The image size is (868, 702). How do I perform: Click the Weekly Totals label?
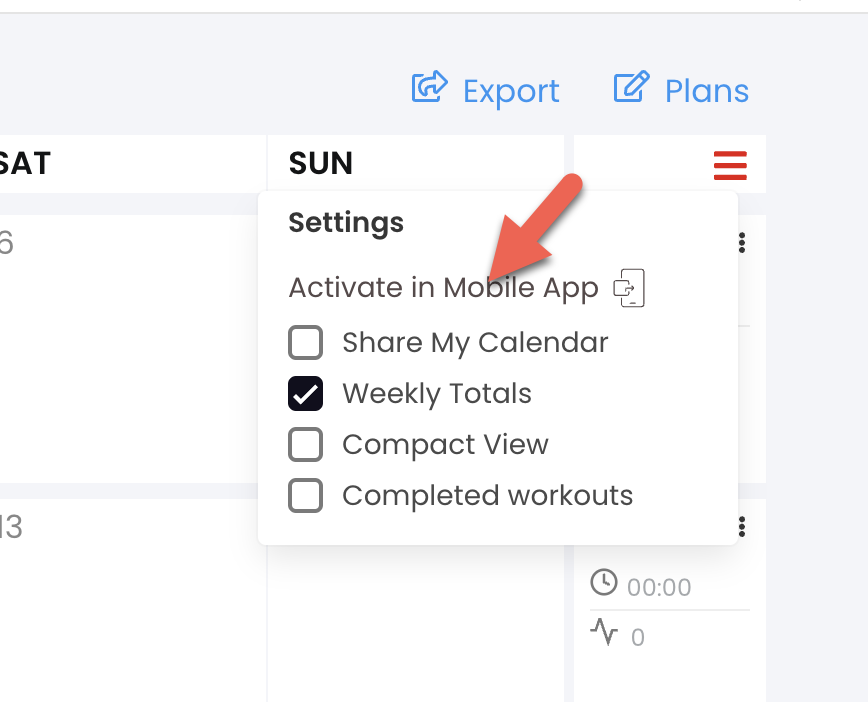[x=437, y=394]
